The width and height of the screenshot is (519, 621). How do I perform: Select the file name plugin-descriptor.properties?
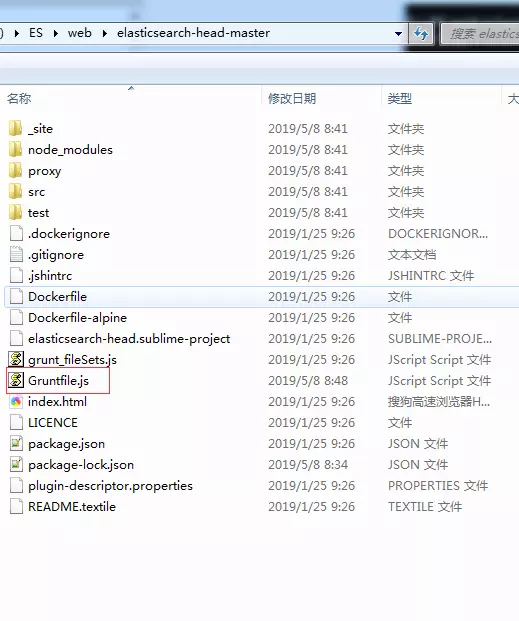[x=110, y=486]
